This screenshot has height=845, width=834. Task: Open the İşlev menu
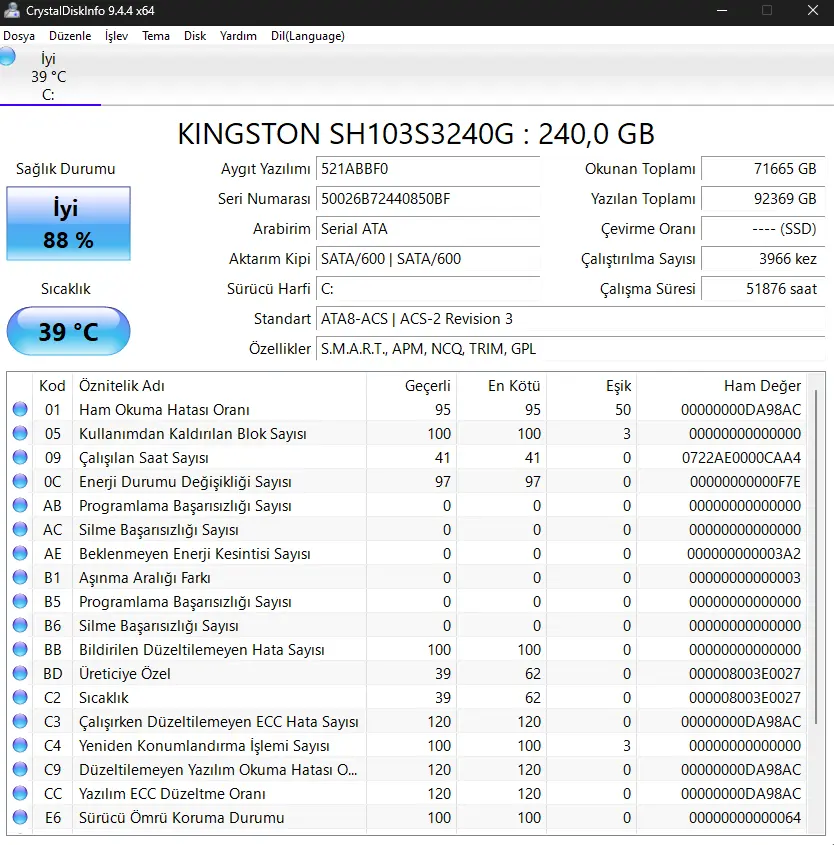click(x=116, y=36)
